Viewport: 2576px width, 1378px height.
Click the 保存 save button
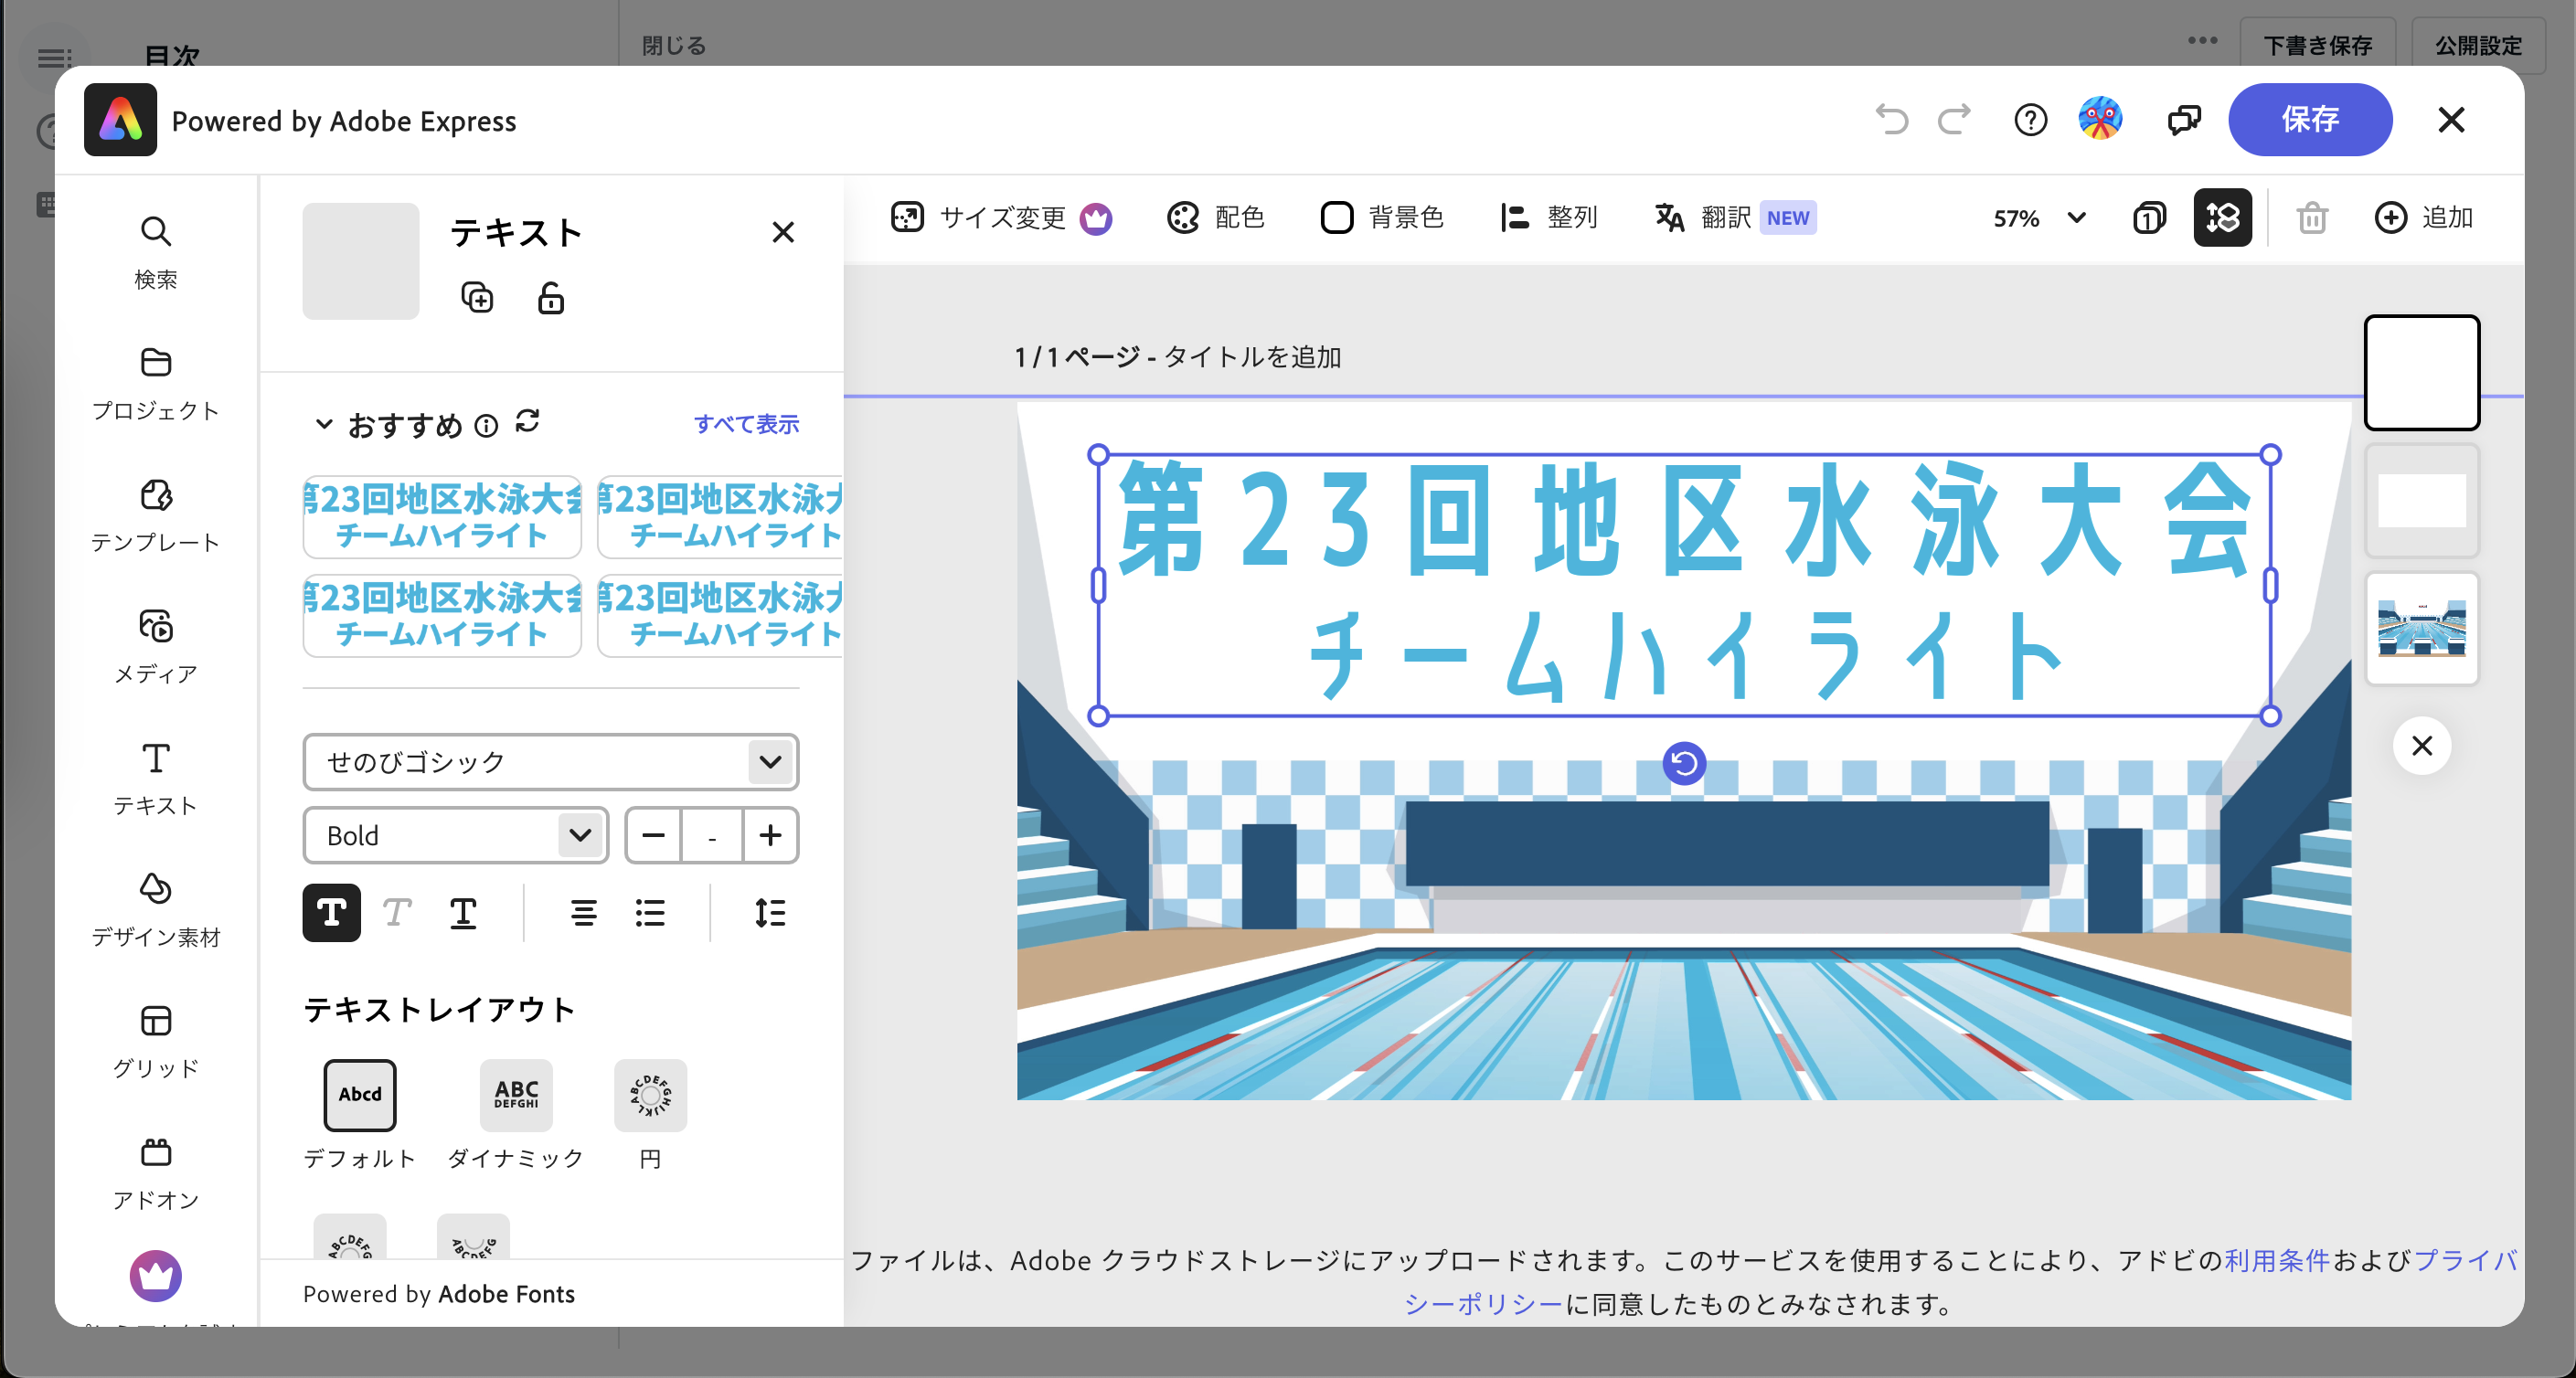click(x=2310, y=119)
